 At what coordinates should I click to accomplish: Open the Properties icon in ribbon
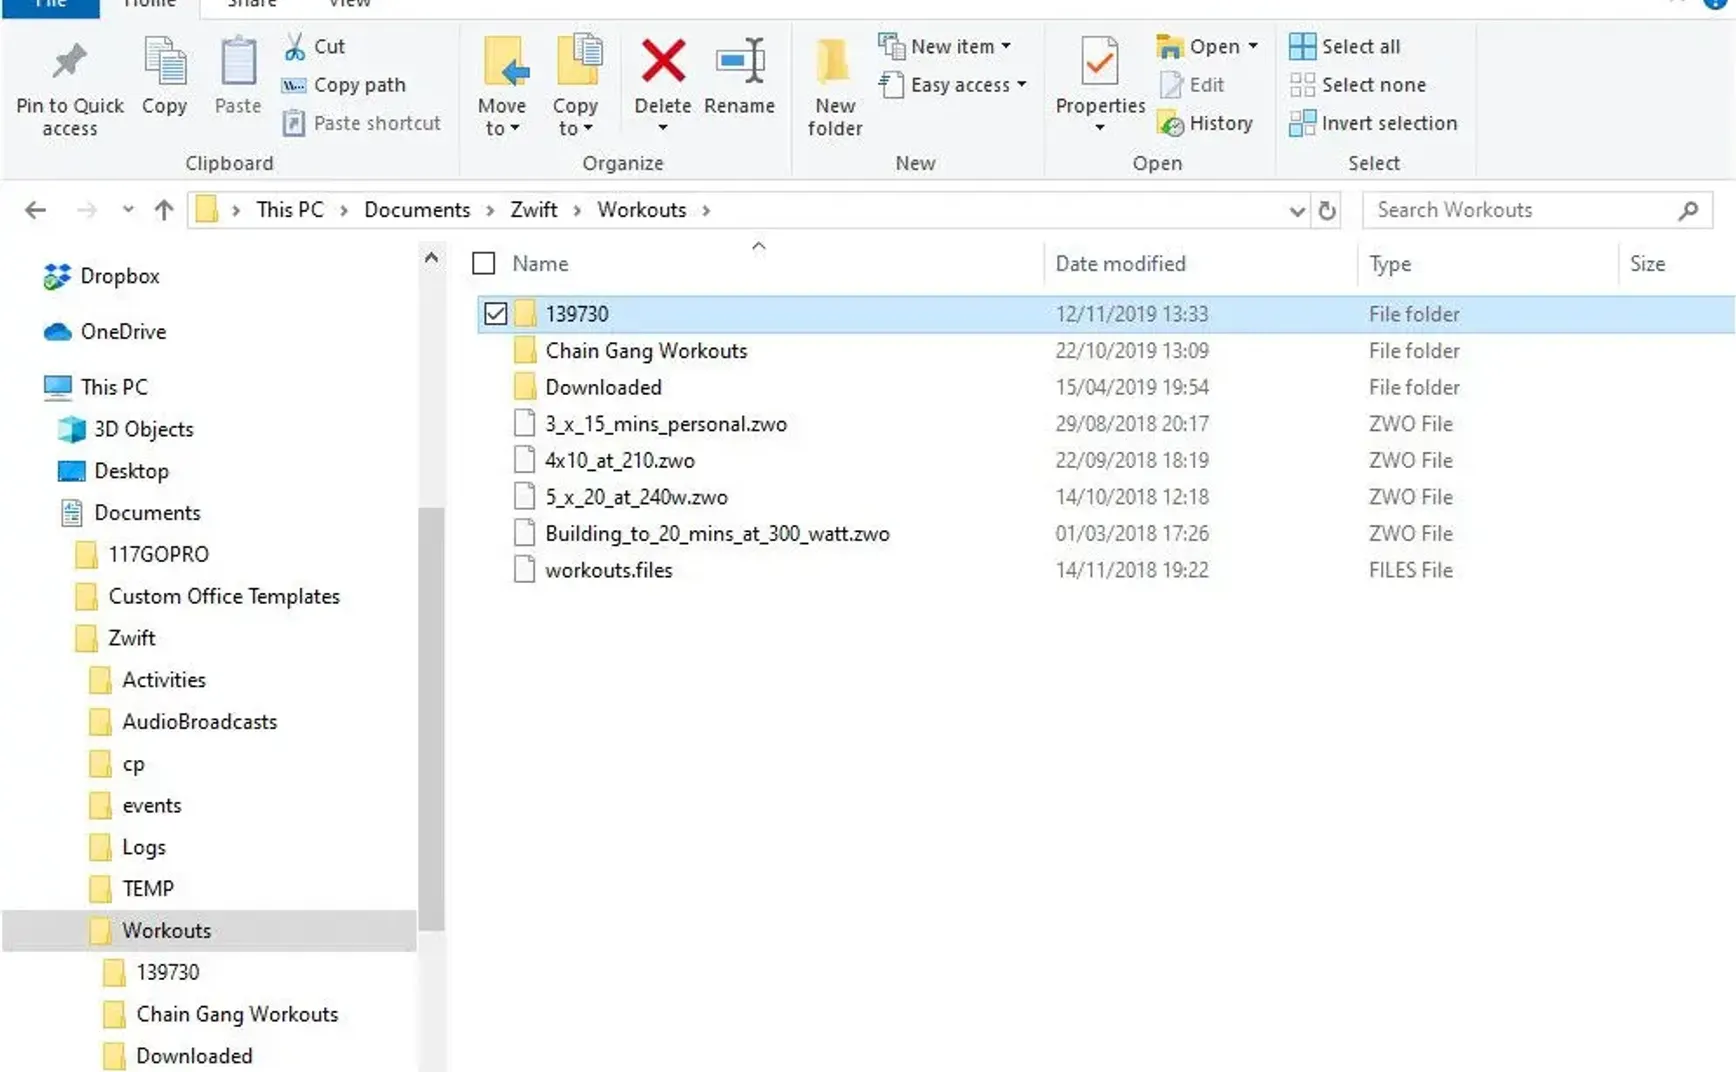pyautogui.click(x=1100, y=62)
